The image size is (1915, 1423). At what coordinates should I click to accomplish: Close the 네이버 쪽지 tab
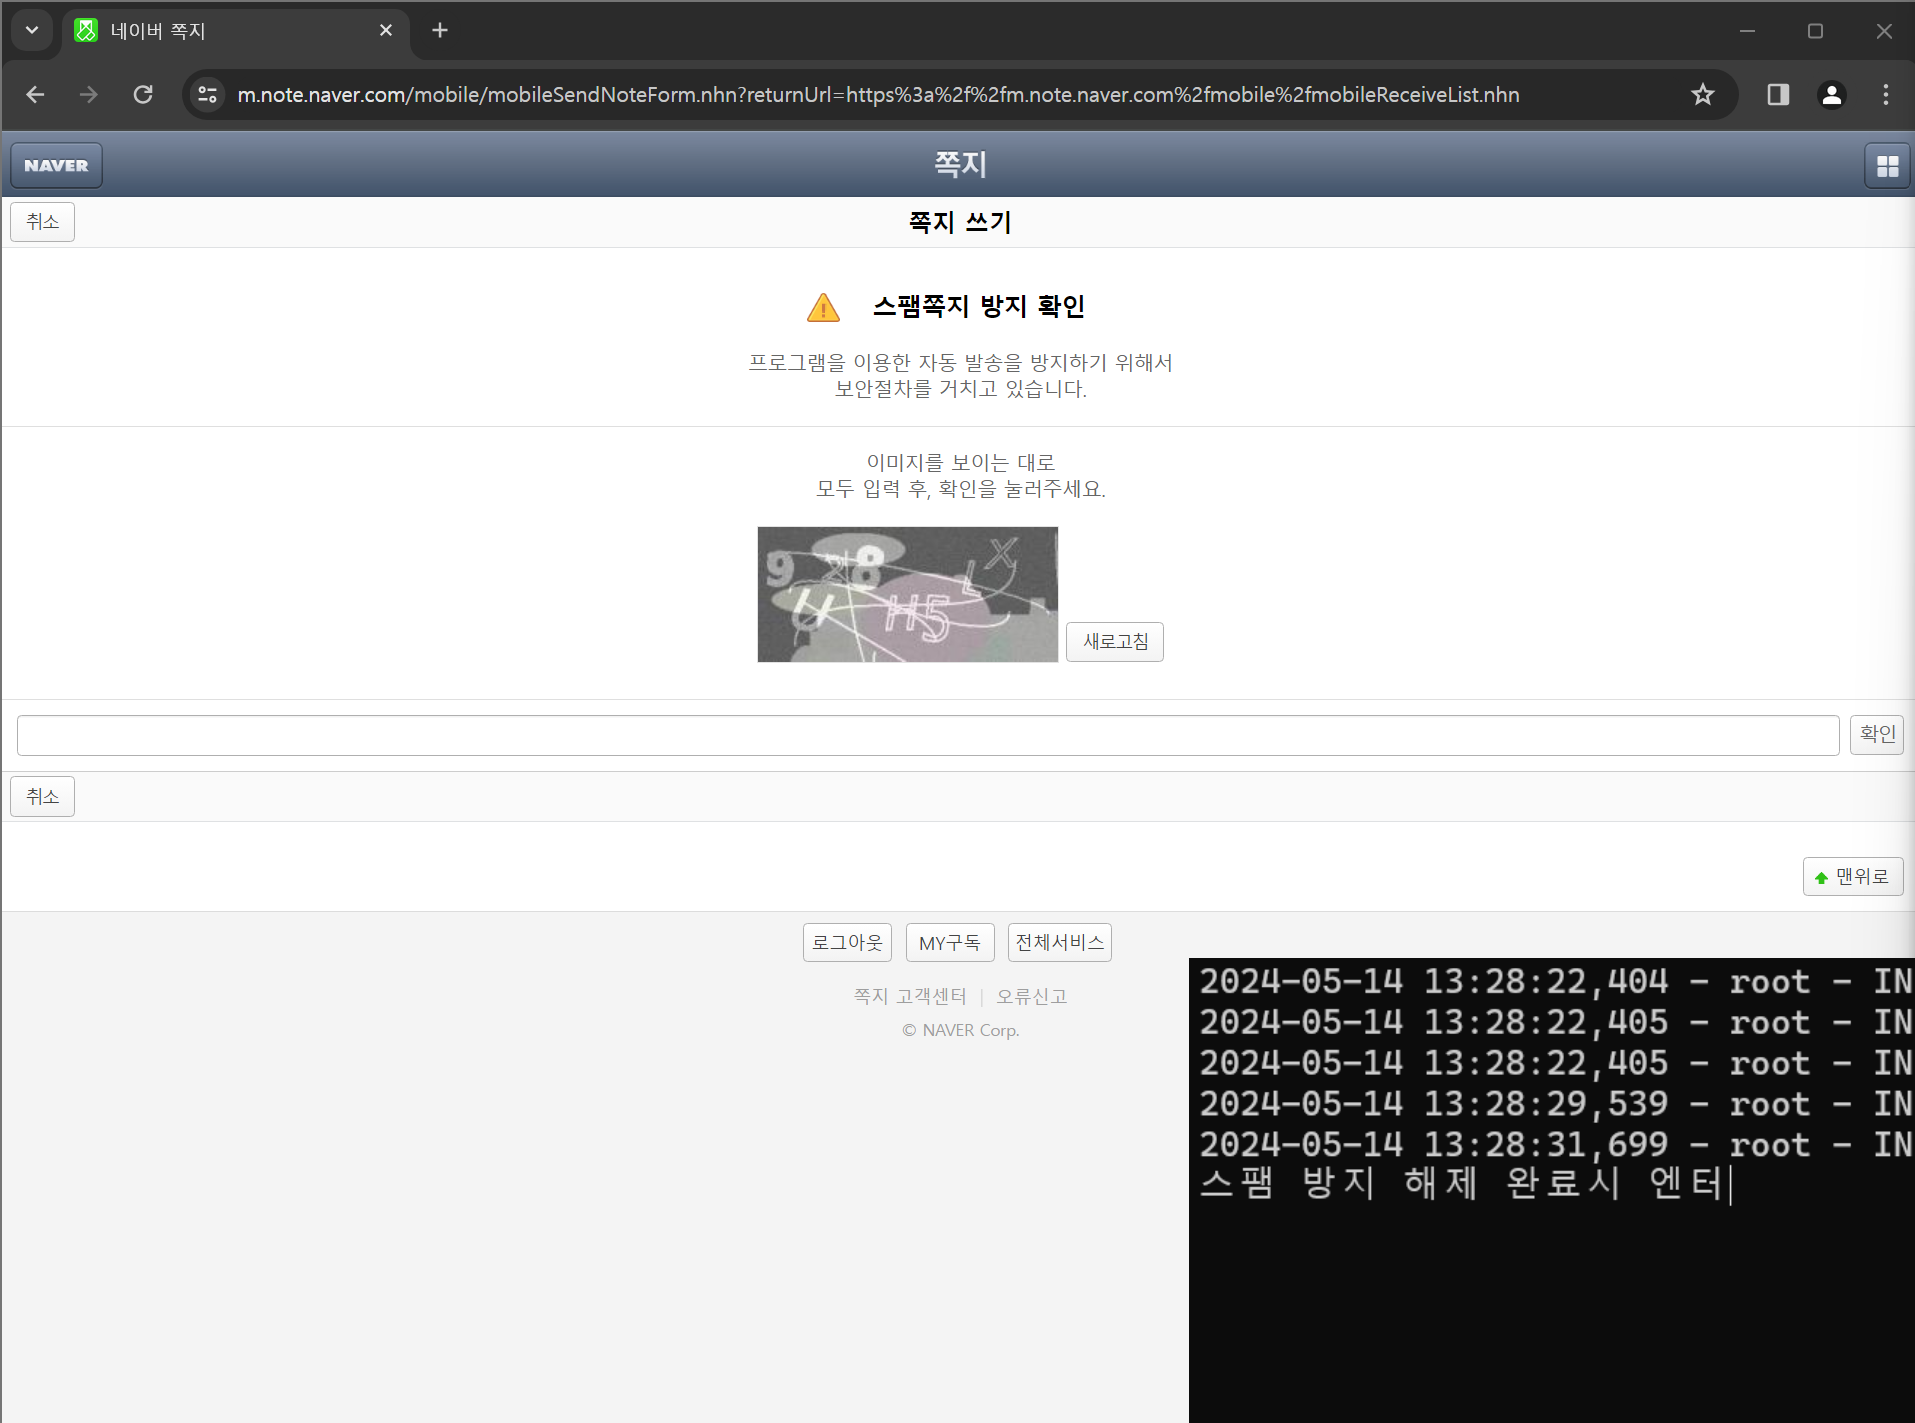click(x=386, y=30)
